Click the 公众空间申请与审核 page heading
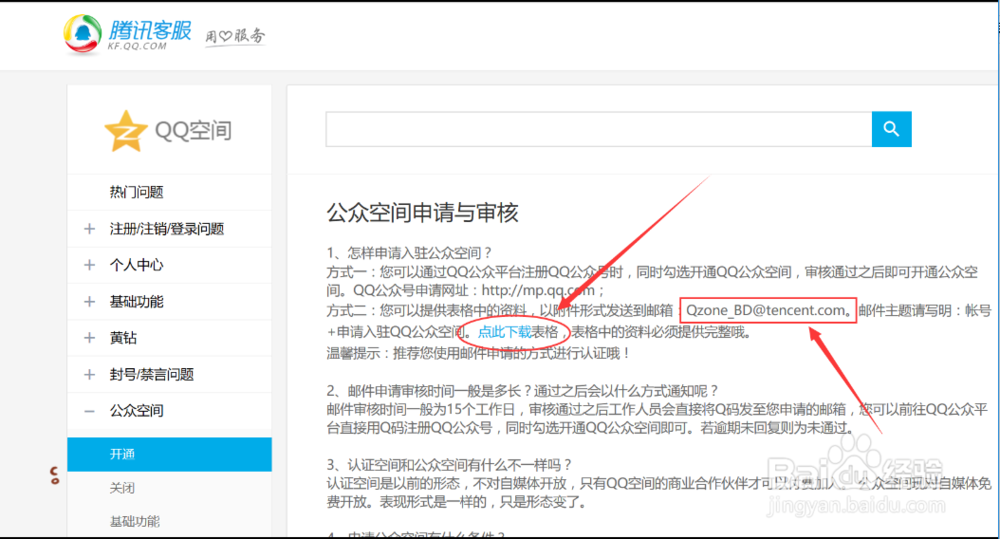This screenshot has width=1000, height=539. click(422, 212)
